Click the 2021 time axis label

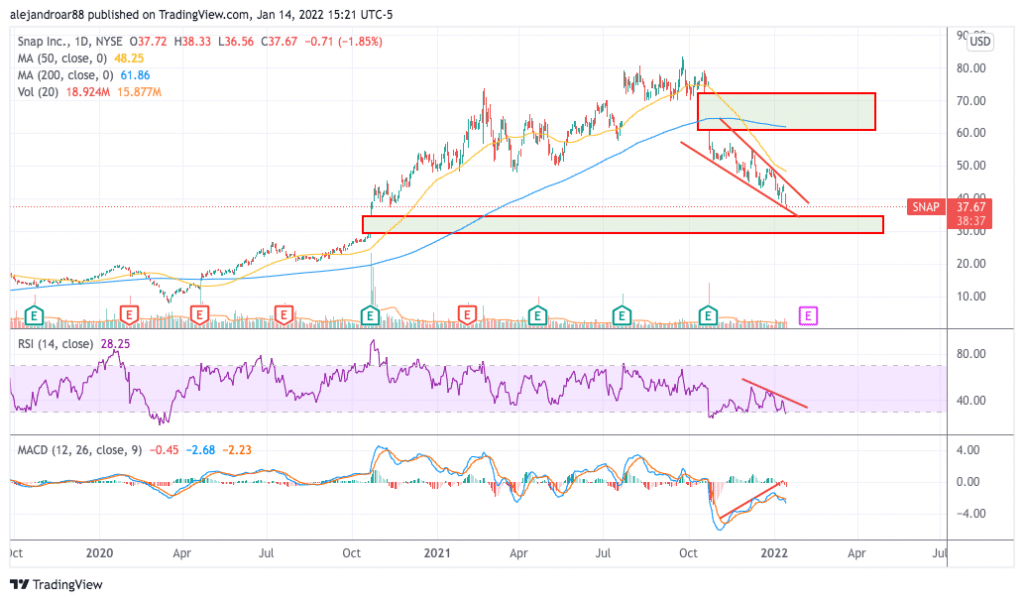point(437,553)
